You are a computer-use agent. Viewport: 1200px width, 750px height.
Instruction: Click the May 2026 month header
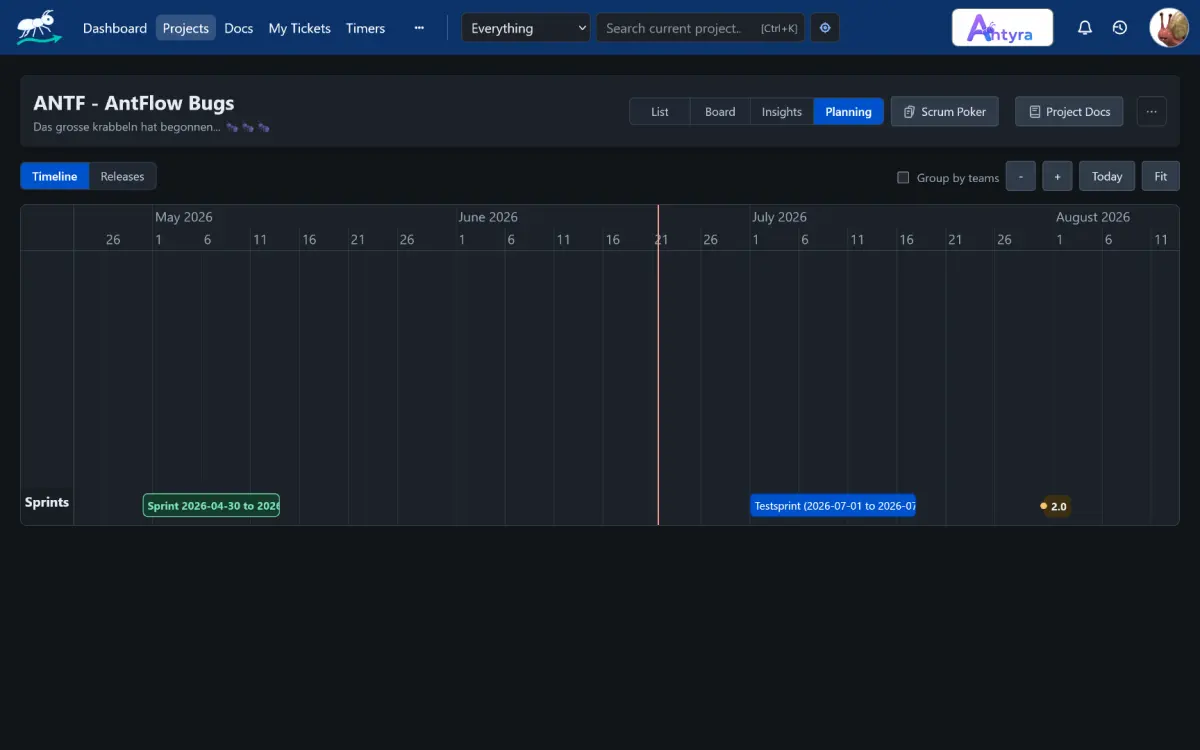(184, 217)
